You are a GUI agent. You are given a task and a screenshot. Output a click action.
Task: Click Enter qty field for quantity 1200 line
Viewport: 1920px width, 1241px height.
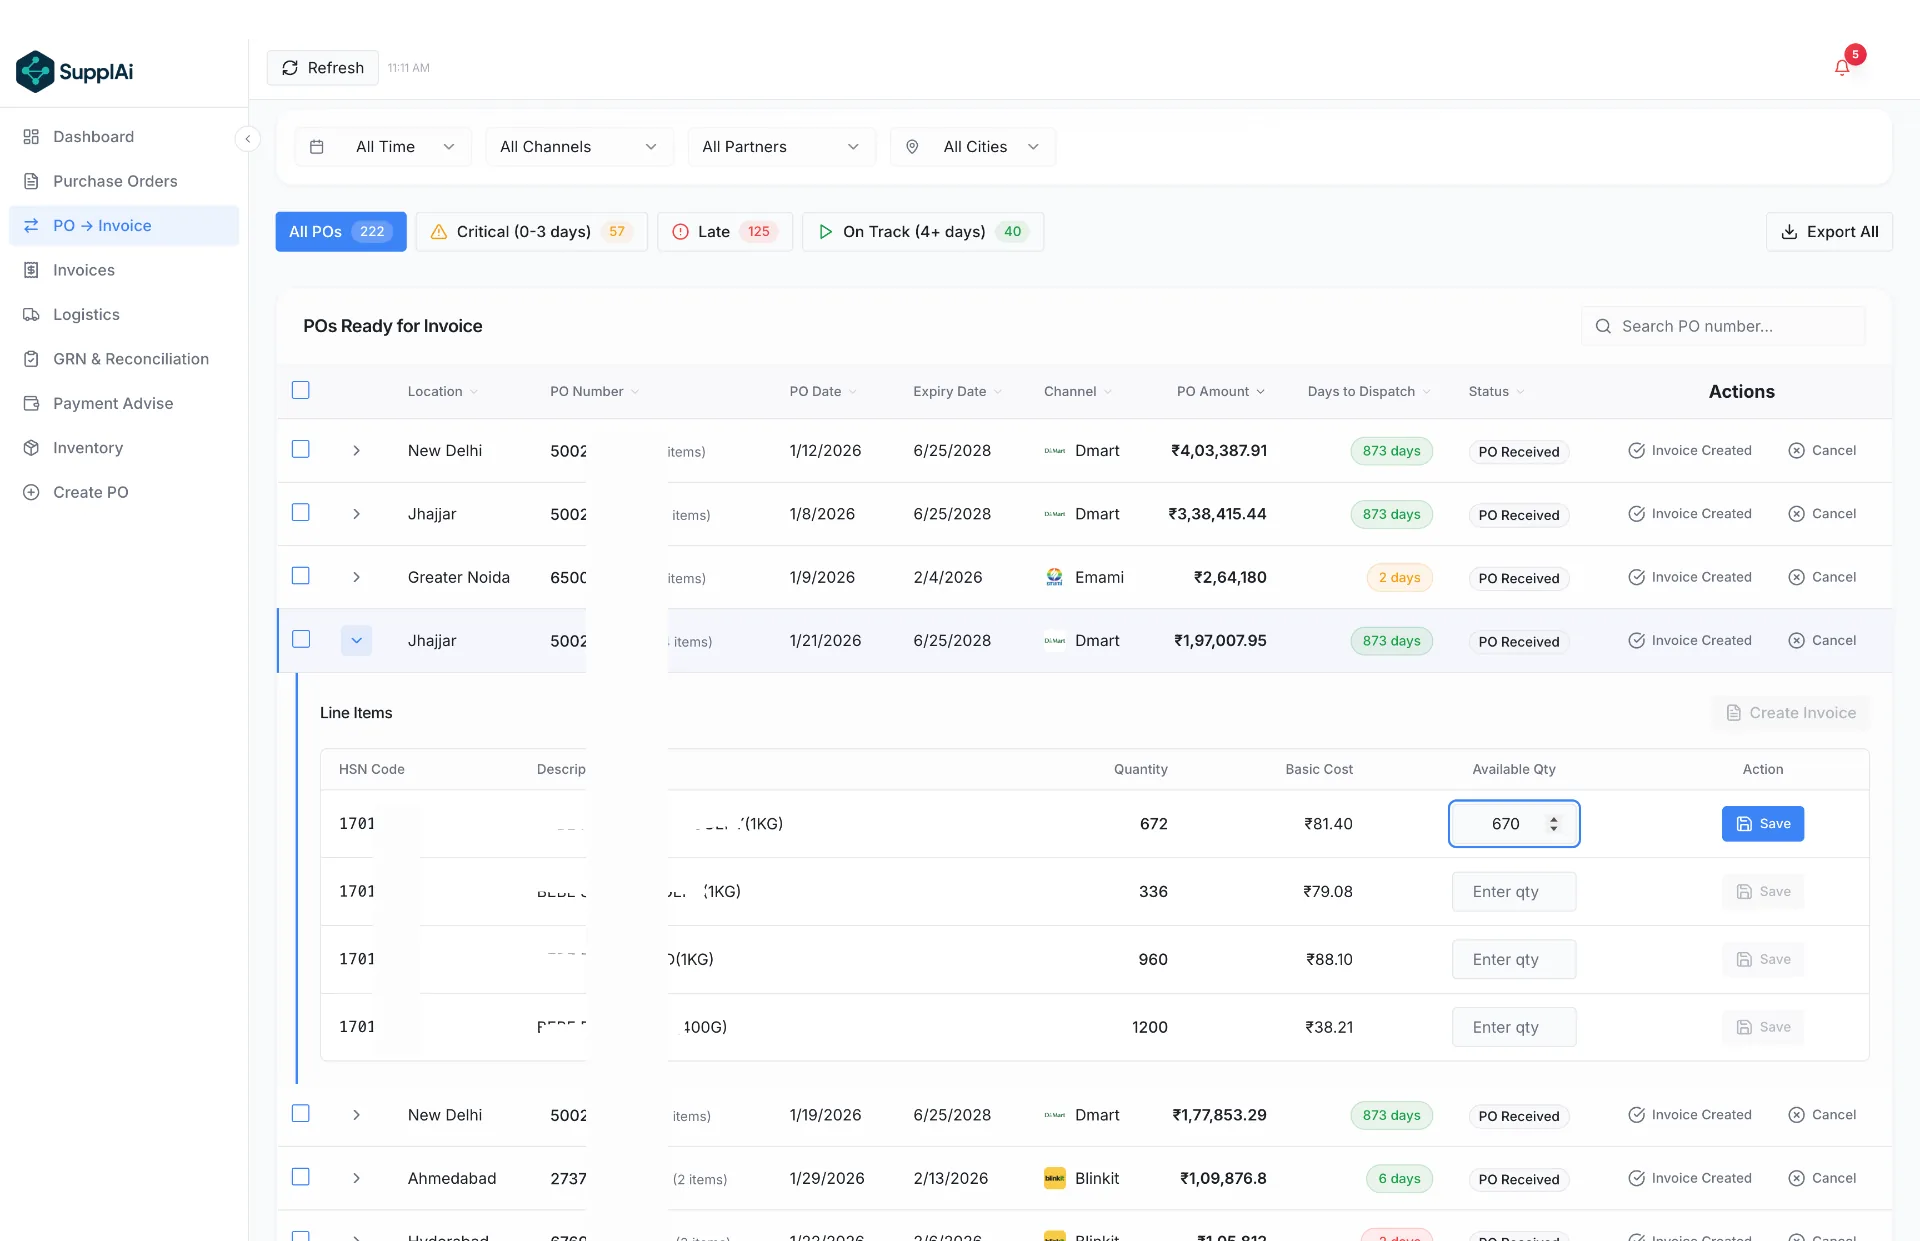(x=1514, y=1028)
